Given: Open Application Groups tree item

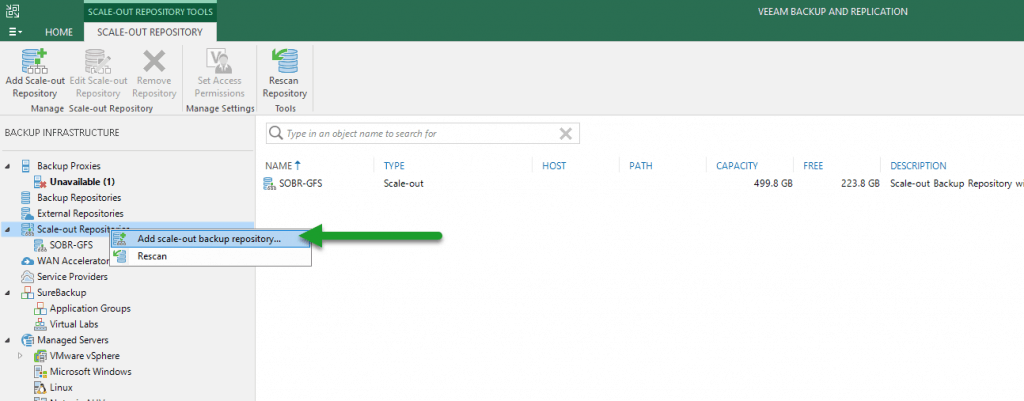Looking at the screenshot, I should pos(90,308).
